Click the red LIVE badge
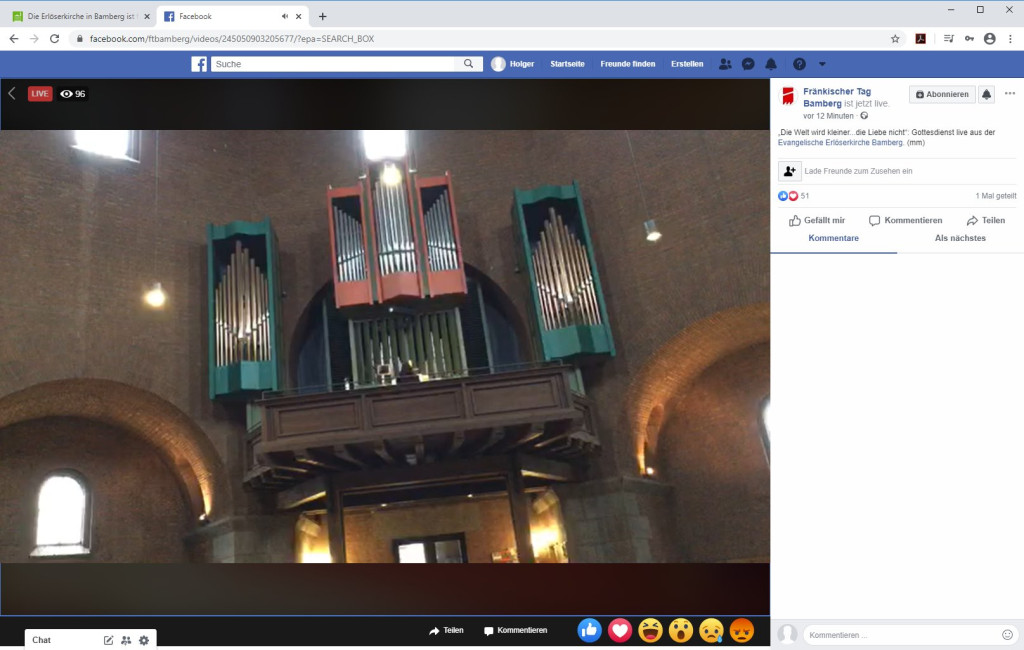Viewport: 1024px width, 650px height. point(40,93)
